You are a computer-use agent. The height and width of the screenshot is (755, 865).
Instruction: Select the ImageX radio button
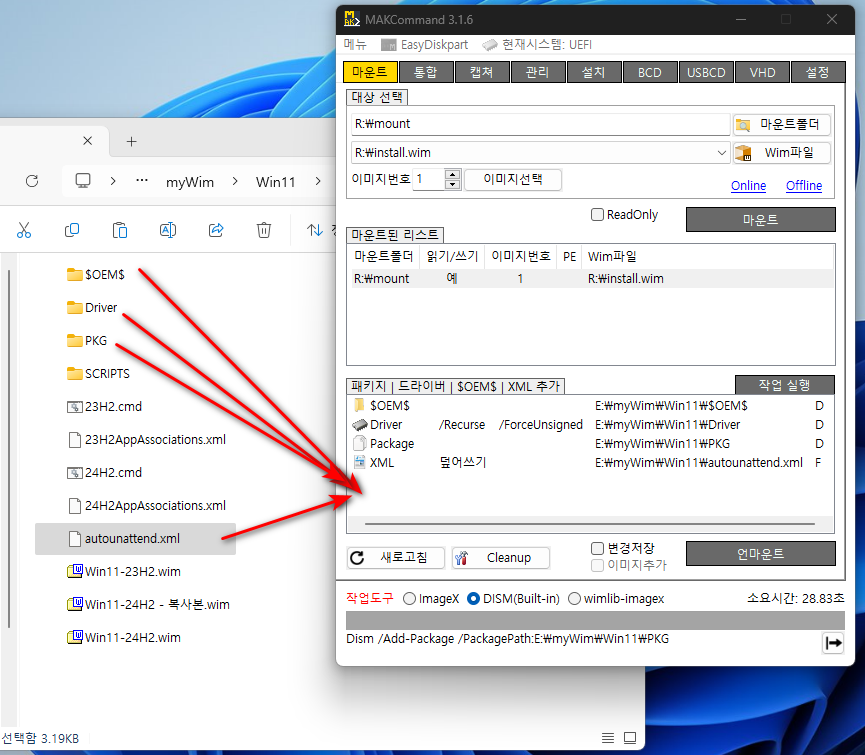(x=409, y=598)
